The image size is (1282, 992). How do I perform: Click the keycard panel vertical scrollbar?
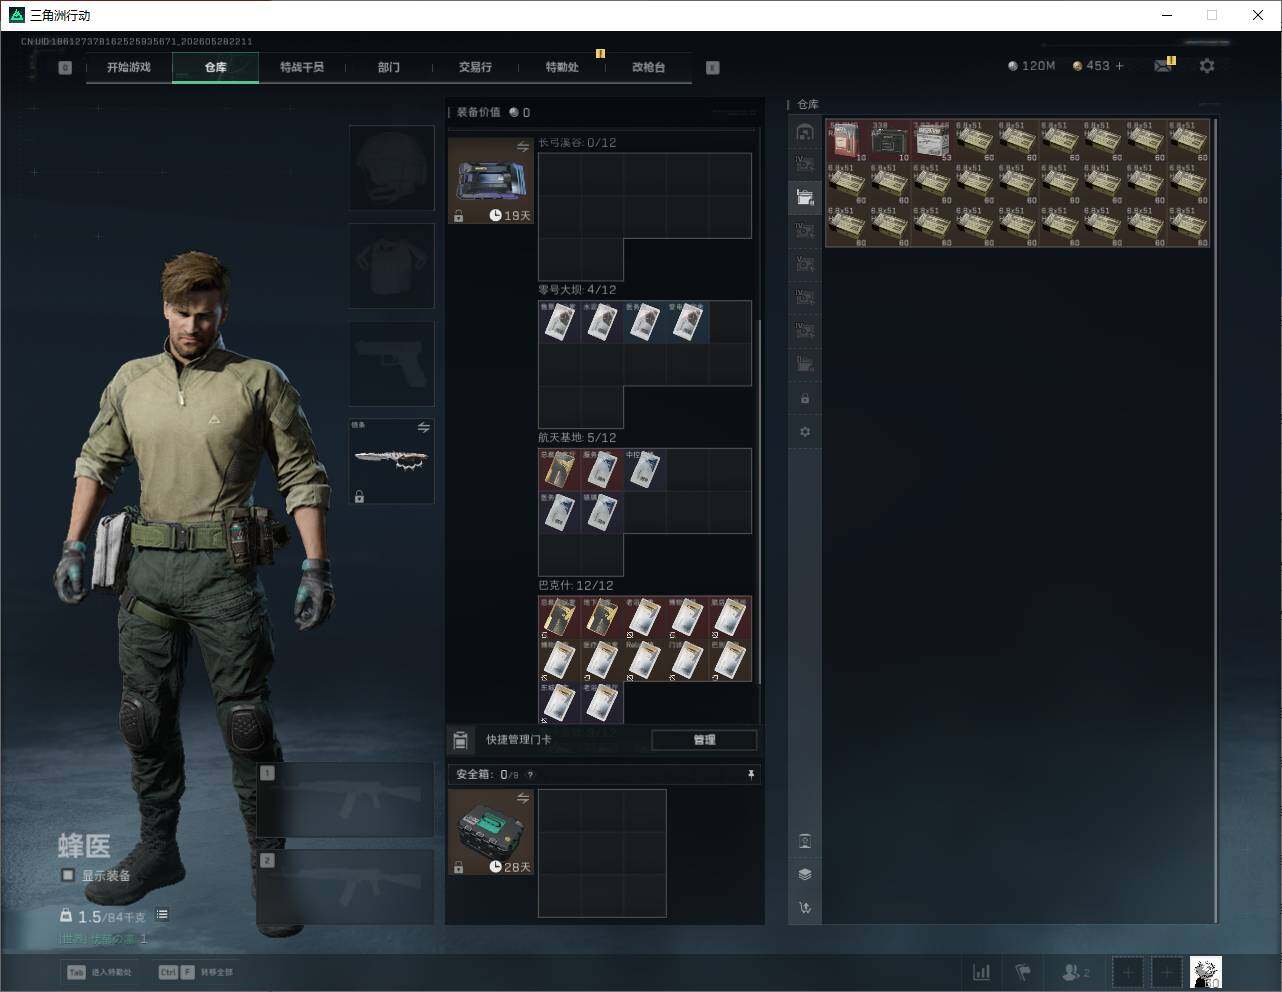pos(760,500)
